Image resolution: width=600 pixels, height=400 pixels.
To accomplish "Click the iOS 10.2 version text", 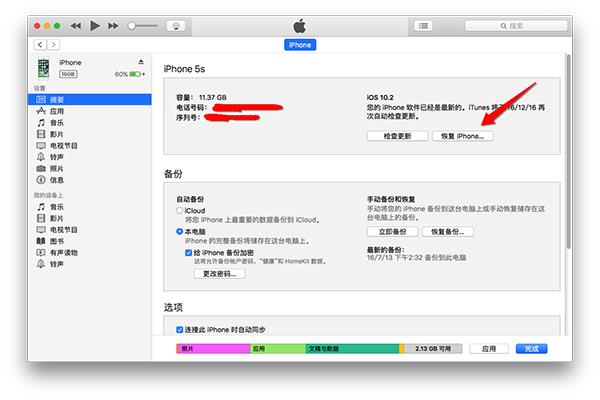I will click(380, 97).
